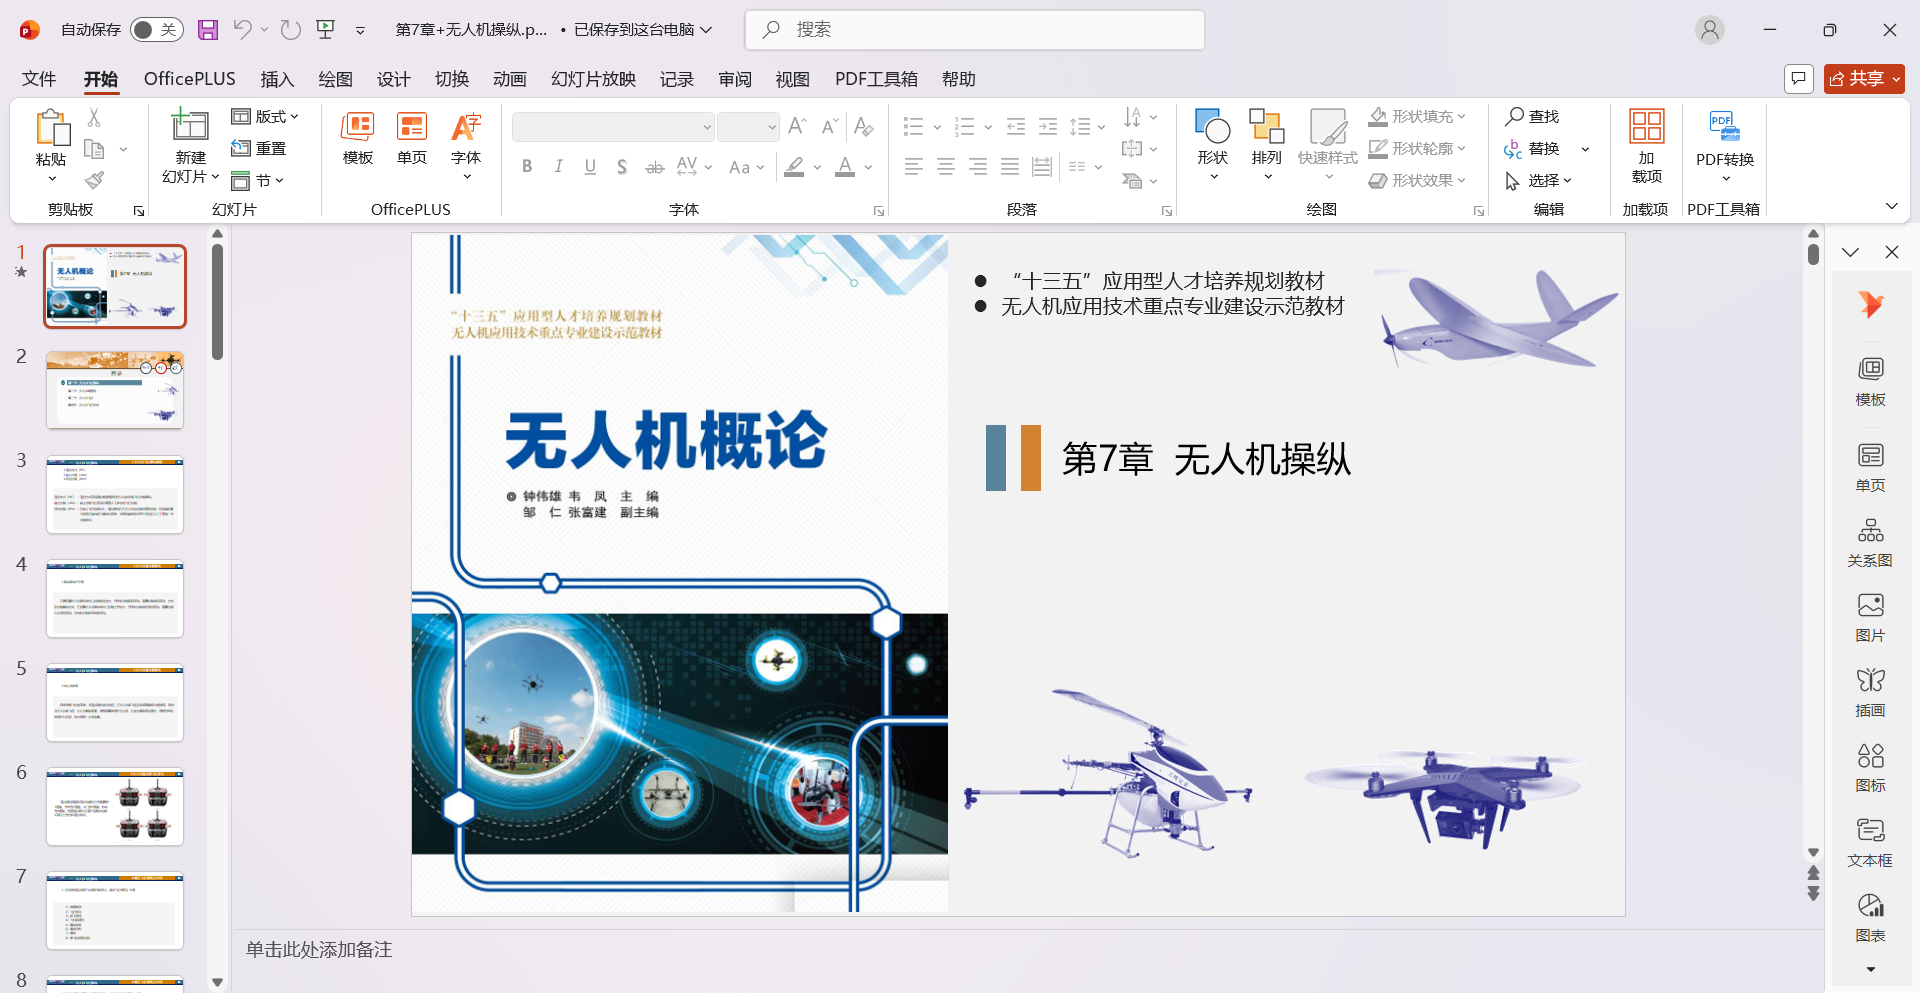This screenshot has height=993, width=1920.
Task: Toggle Italic formatting
Action: [559, 167]
